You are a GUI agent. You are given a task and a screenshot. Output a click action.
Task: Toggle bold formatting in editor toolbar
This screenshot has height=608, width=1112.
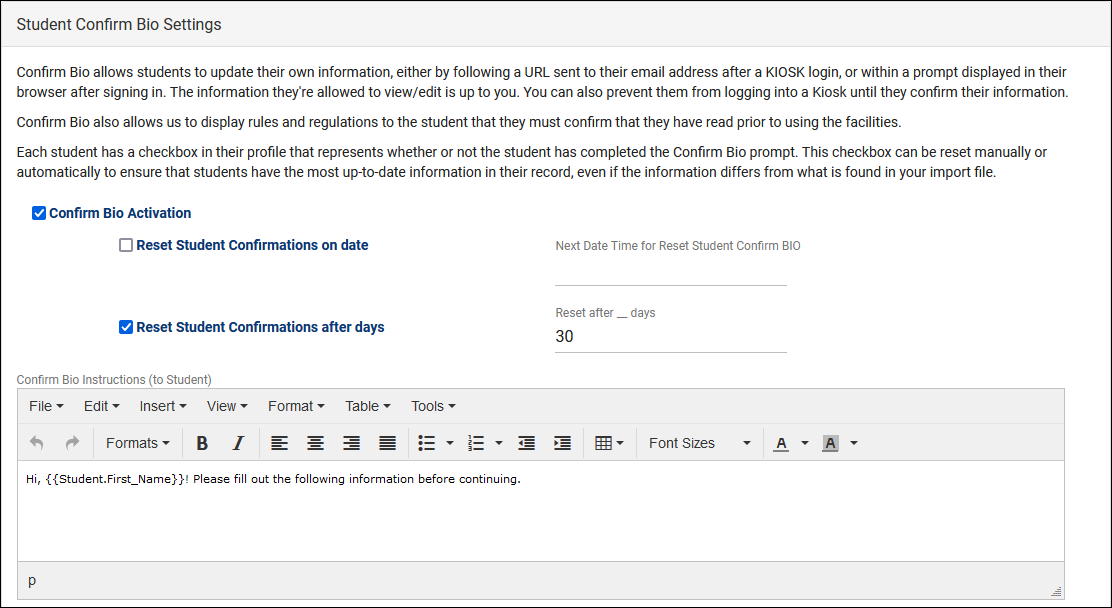[x=202, y=443]
